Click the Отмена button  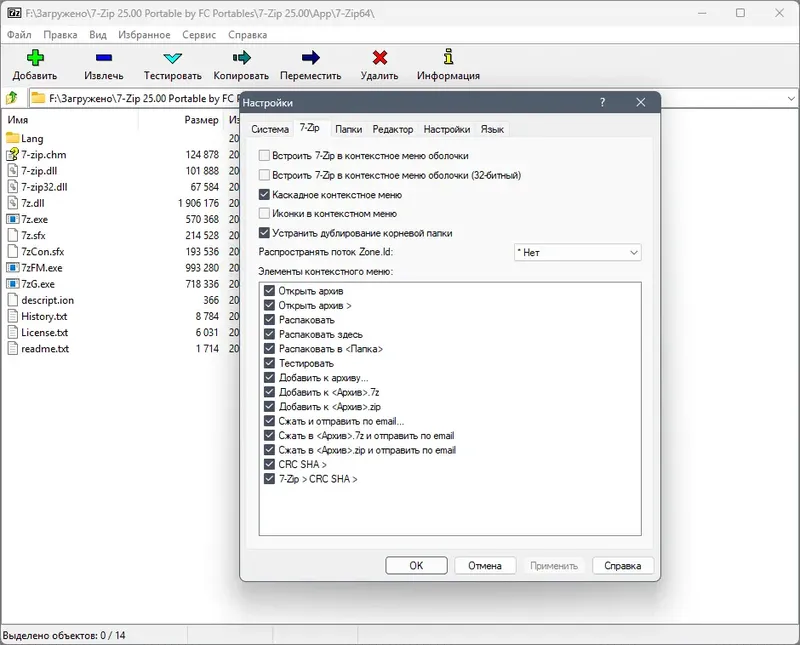pos(485,565)
